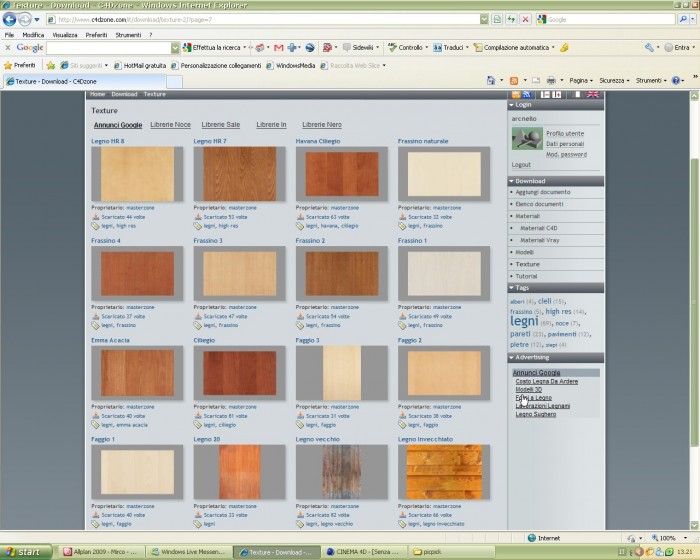
Task: Collapse the Download sidebar section
Action: pyautogui.click(x=512, y=181)
